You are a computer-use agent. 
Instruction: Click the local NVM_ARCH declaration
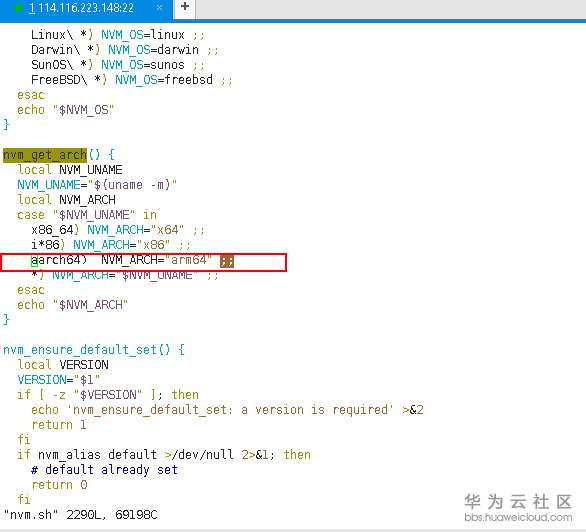click(x=66, y=200)
